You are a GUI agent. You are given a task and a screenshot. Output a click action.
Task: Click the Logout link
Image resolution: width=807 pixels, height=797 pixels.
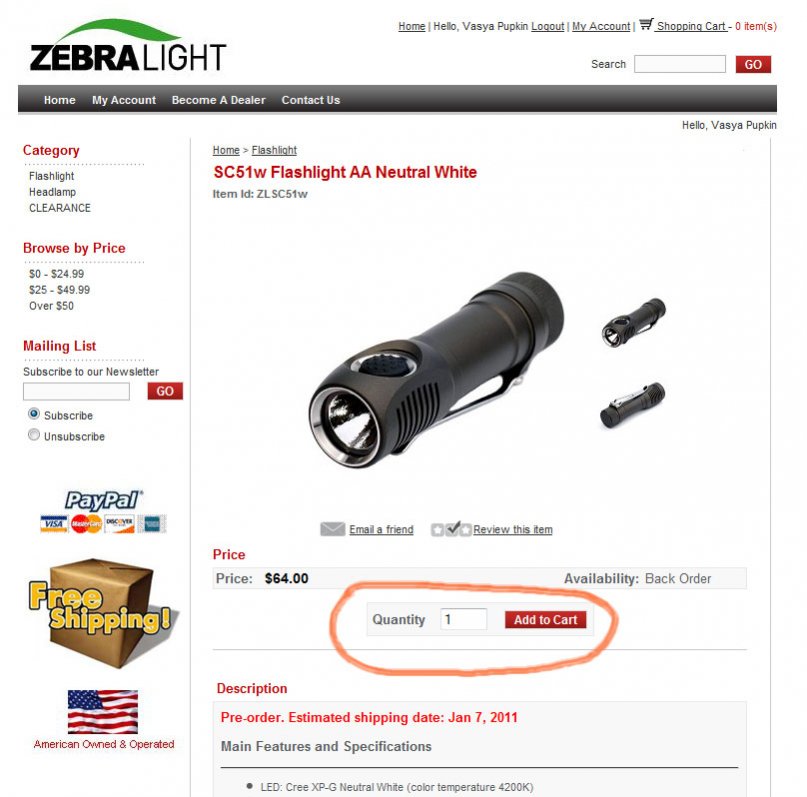point(548,26)
